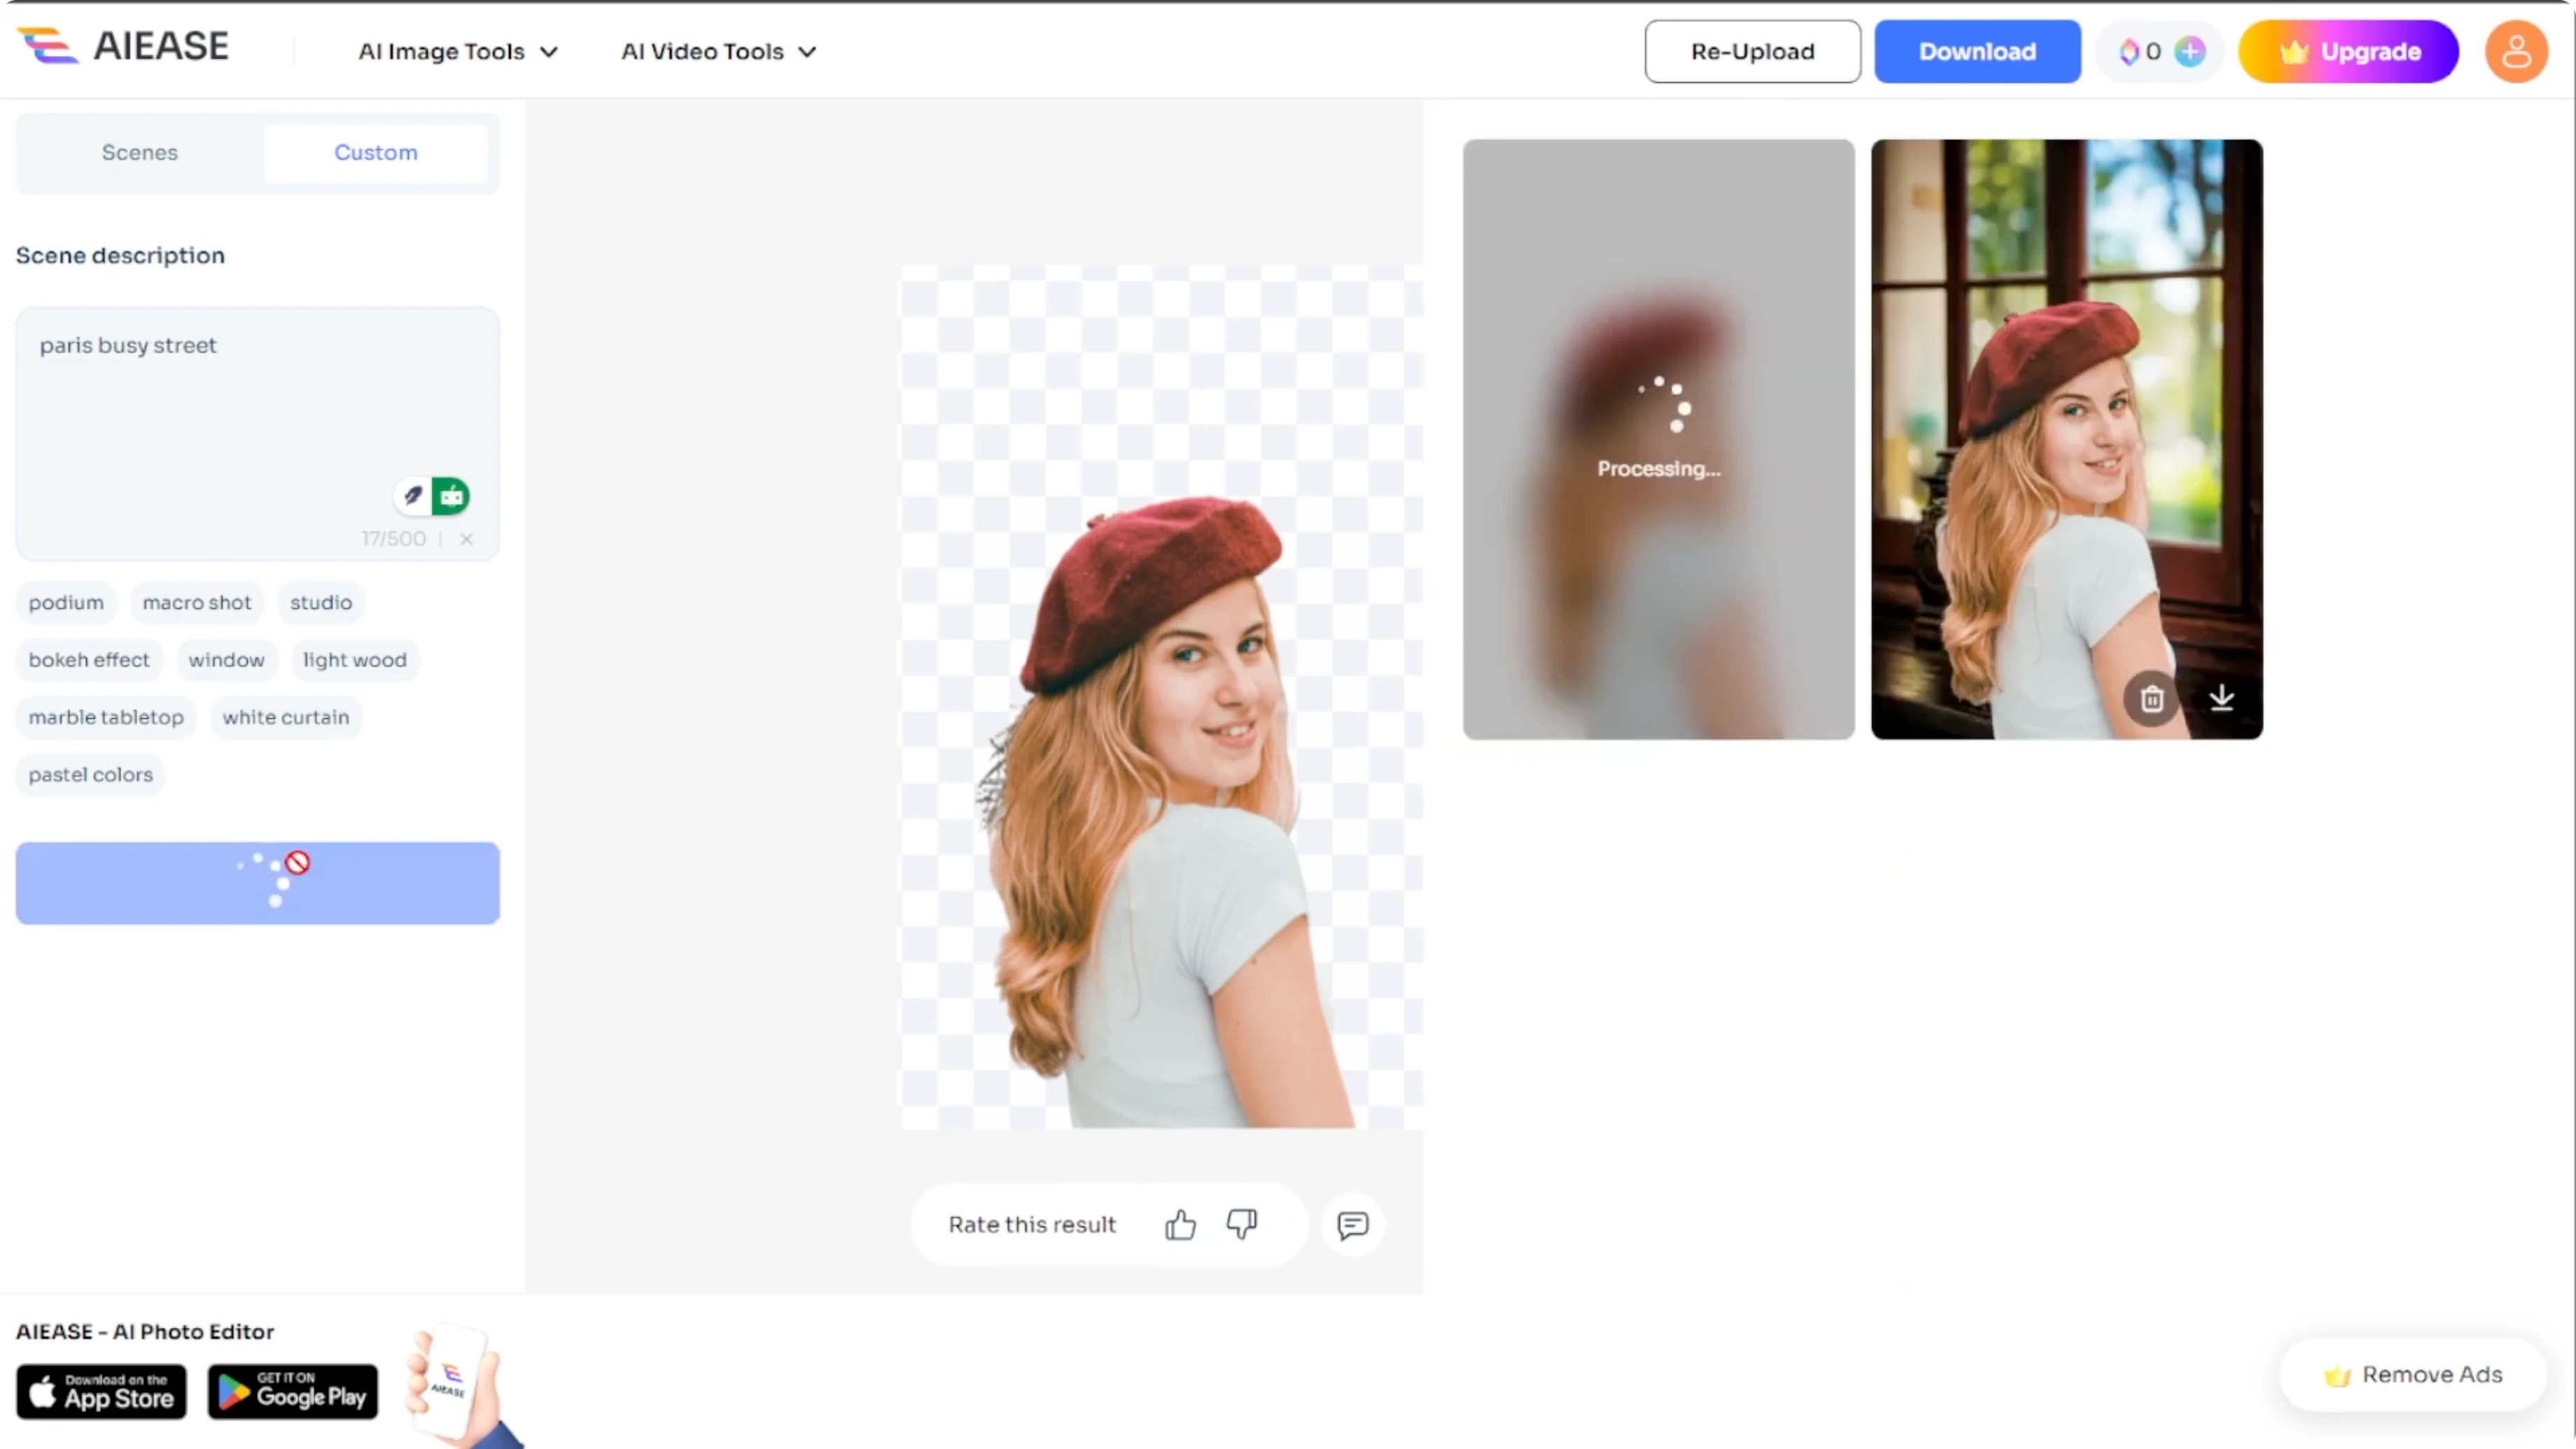Click the add credits plus icon
This screenshot has height=1449, width=2576.
tap(2190, 51)
